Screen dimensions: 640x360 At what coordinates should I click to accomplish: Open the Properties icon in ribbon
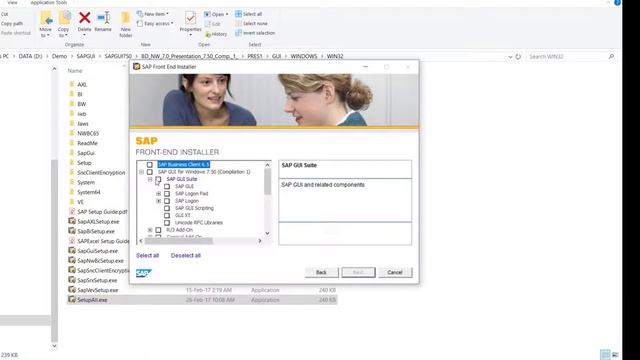(190, 18)
